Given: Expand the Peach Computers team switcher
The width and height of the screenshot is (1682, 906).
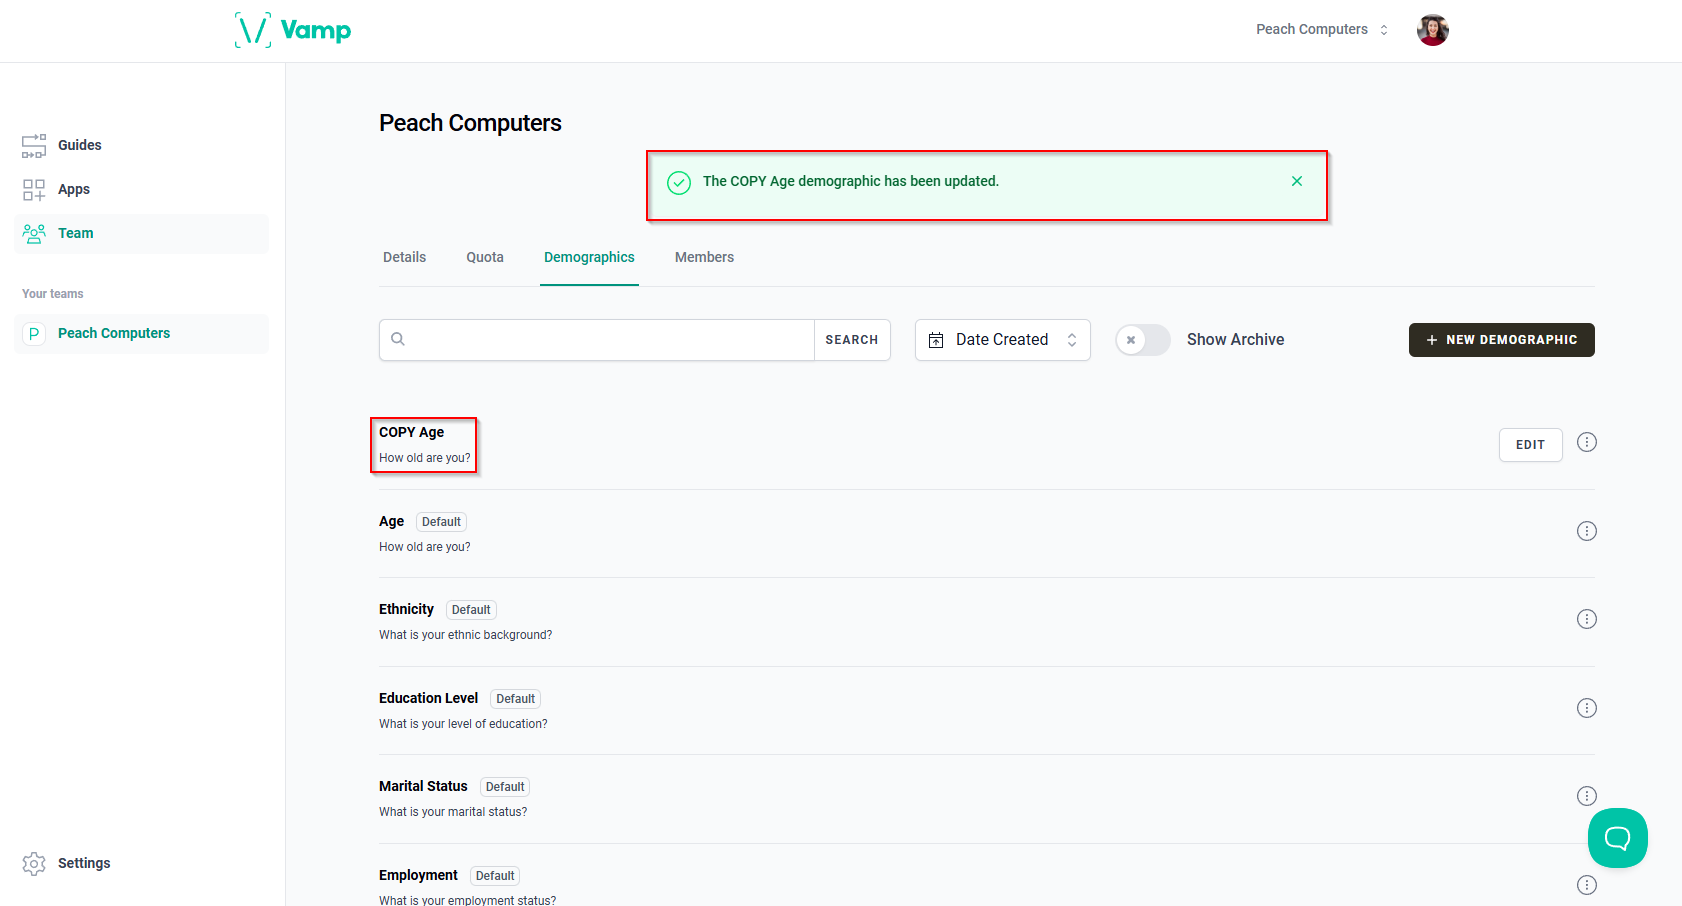Looking at the screenshot, I should (1322, 30).
